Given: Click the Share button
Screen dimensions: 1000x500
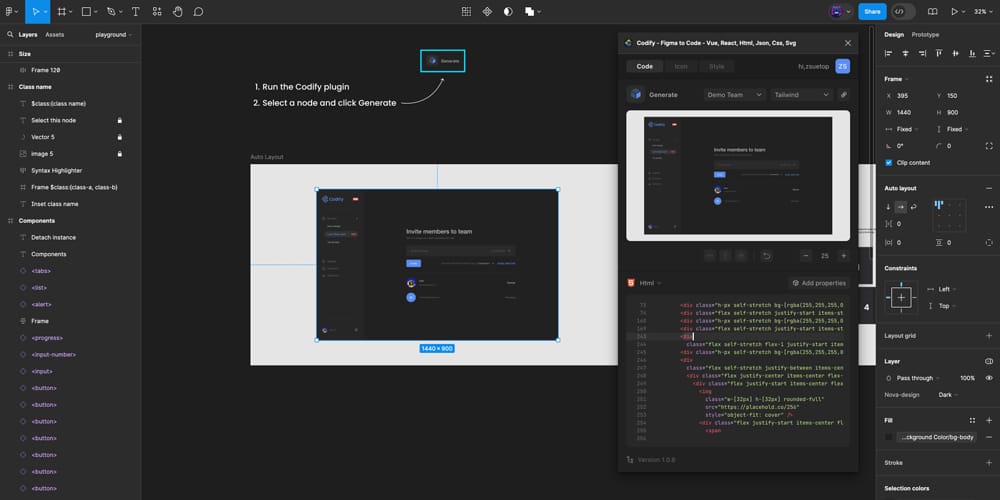Looking at the screenshot, I should (x=872, y=11).
